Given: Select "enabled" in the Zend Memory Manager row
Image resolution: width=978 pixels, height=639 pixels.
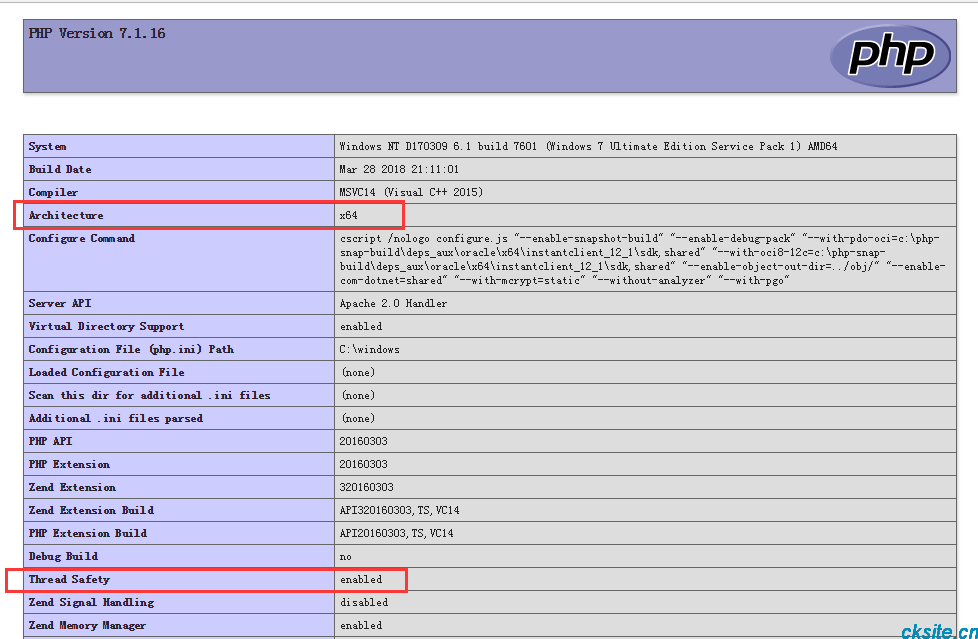Looking at the screenshot, I should (x=361, y=626).
